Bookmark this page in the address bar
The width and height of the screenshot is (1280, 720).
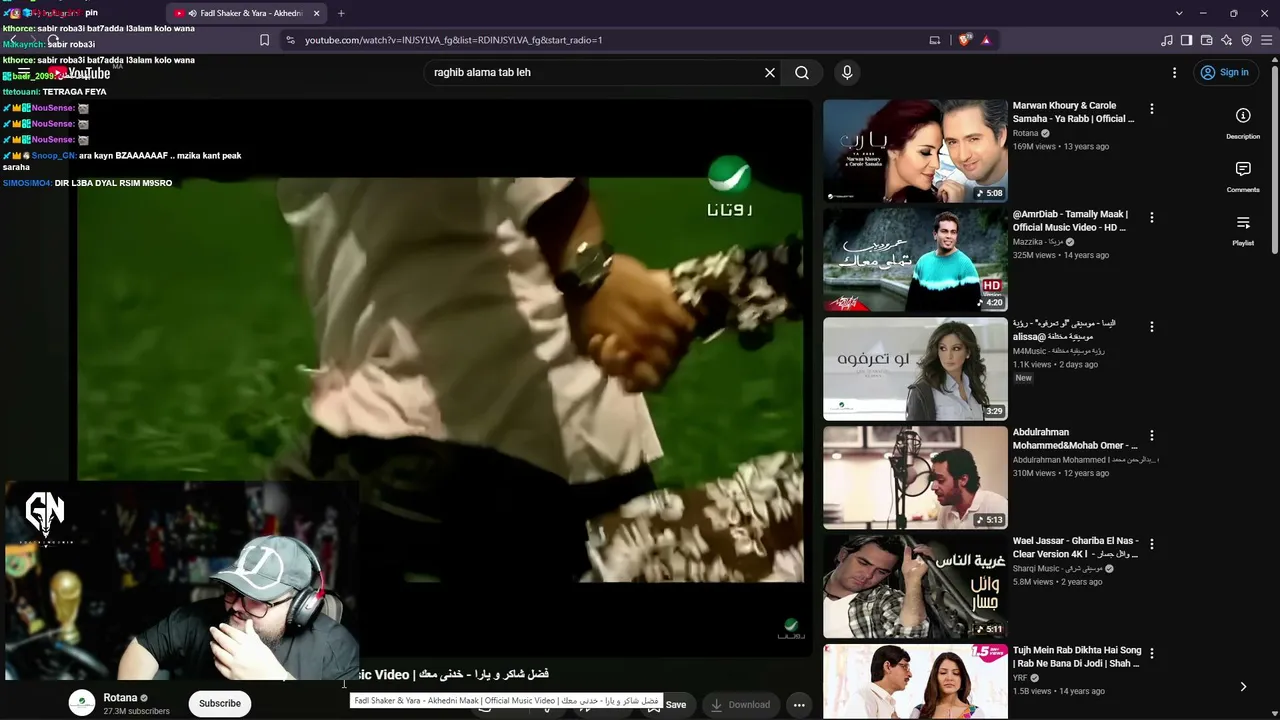click(x=265, y=40)
